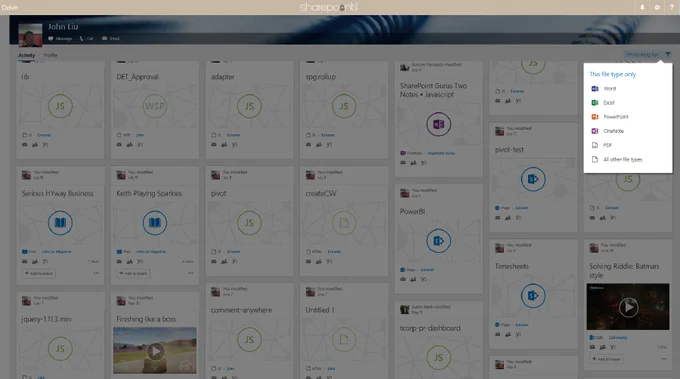Screen dimensions: 680x379
Task: Open the "Serious HYway Business" title
Action: [x=57, y=193]
